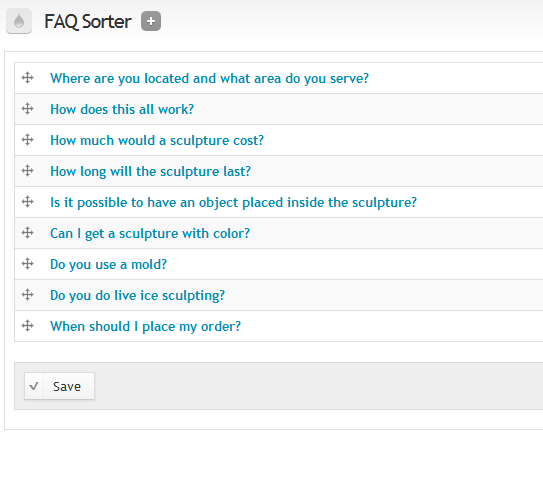Select 'When should I place my order?' link
The width and height of the screenshot is (543, 480).
(145, 327)
